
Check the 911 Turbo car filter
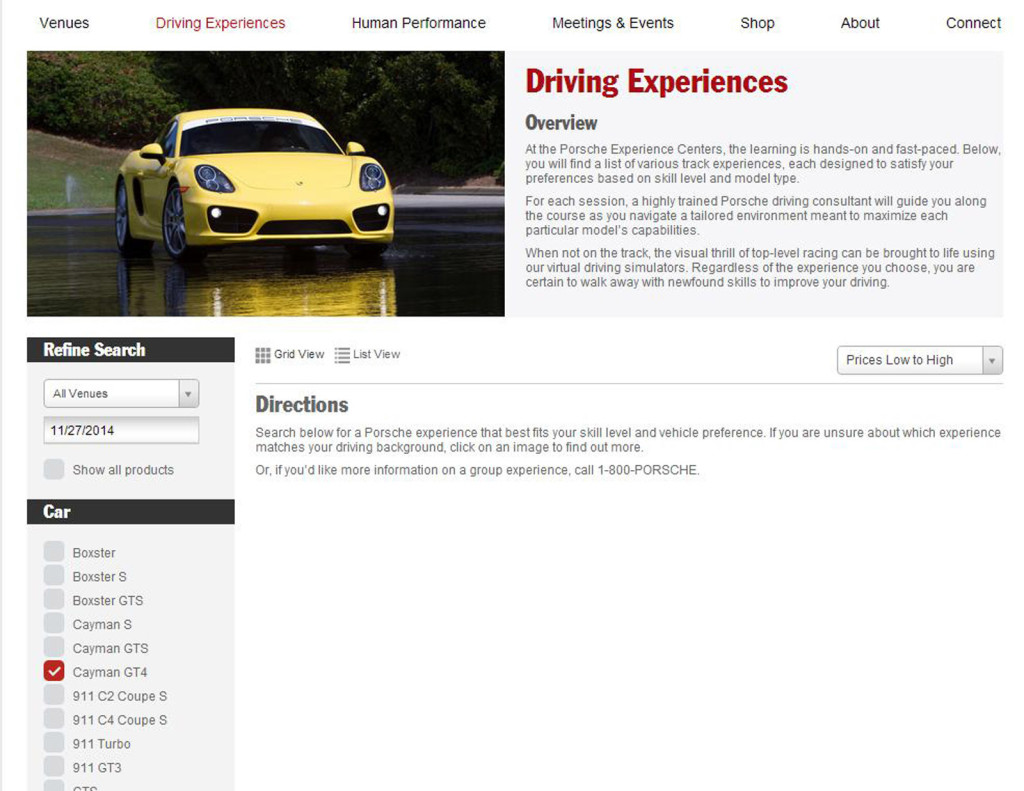(x=54, y=743)
